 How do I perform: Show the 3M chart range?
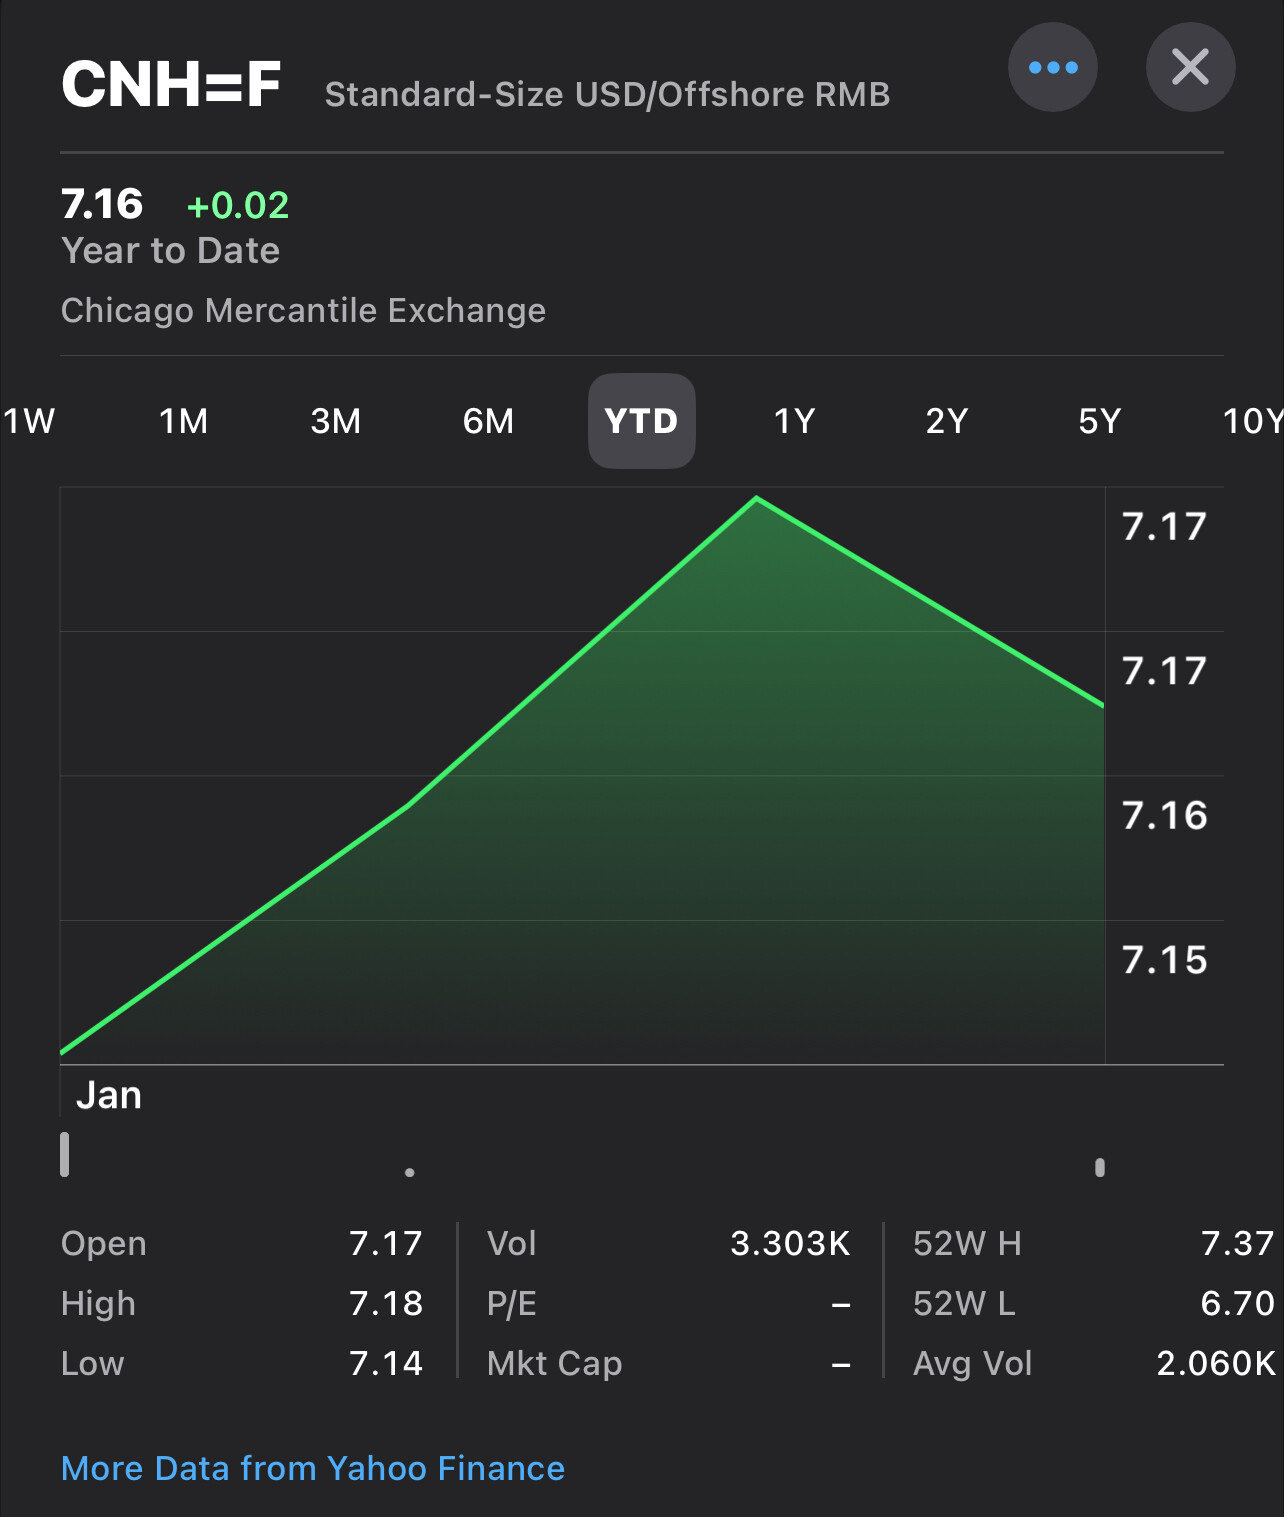336,421
